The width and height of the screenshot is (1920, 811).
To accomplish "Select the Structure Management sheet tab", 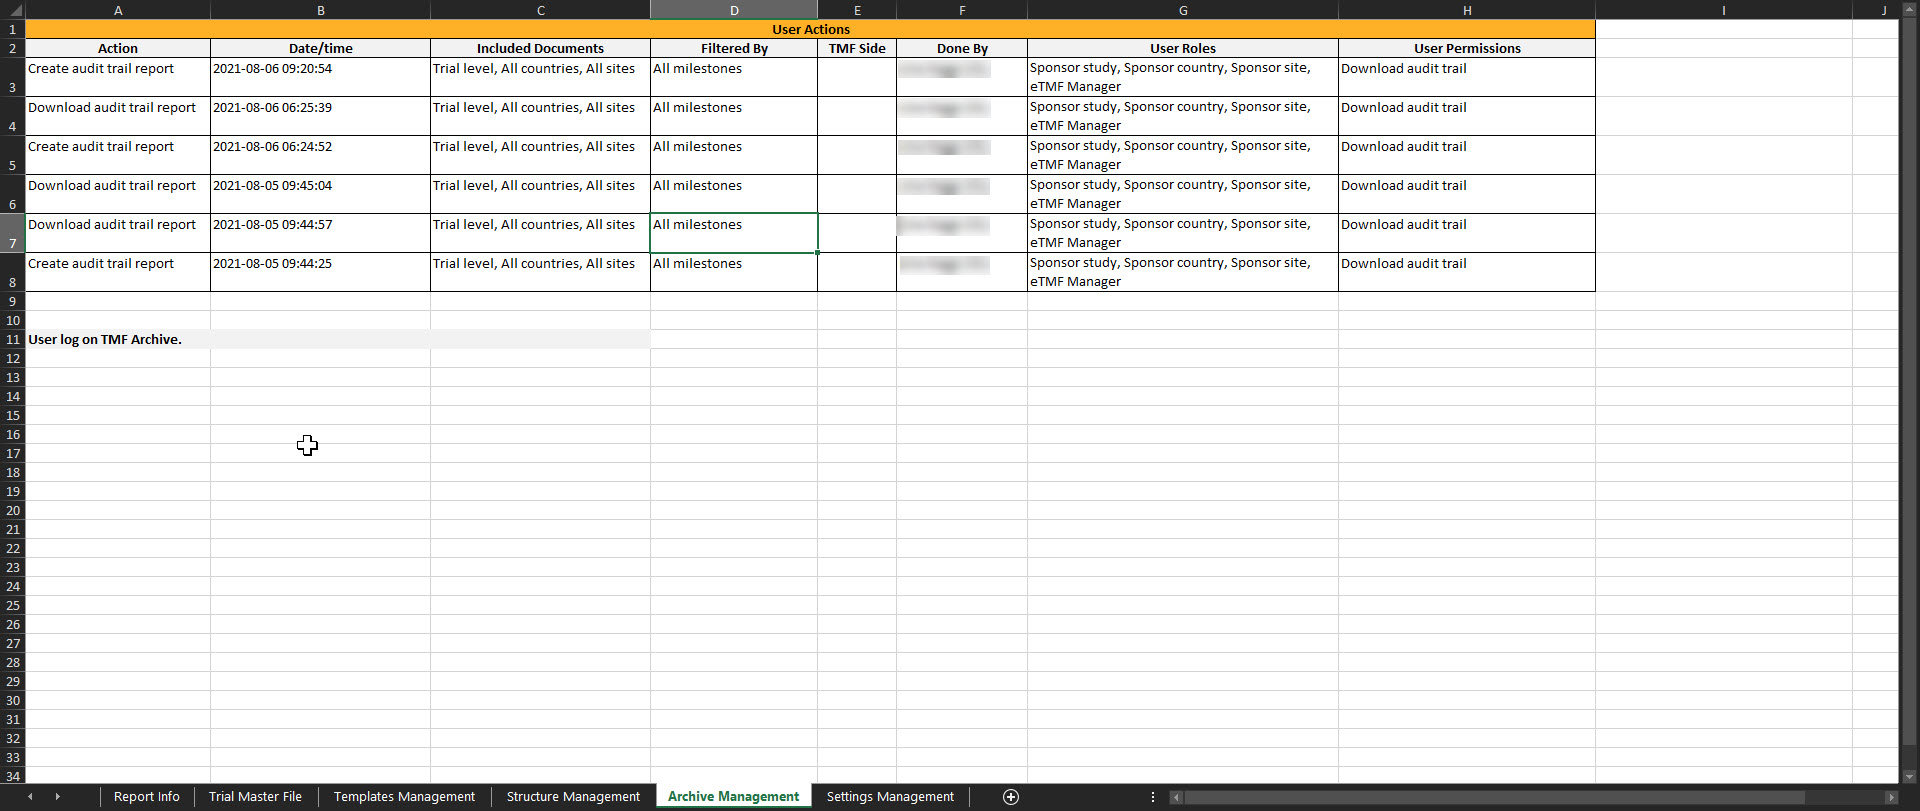I will tap(573, 797).
